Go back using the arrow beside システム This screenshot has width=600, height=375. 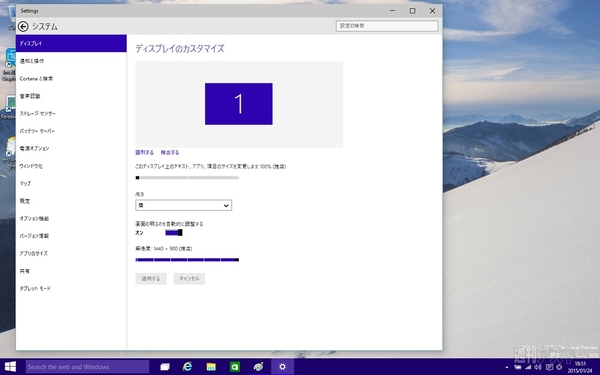(23, 26)
